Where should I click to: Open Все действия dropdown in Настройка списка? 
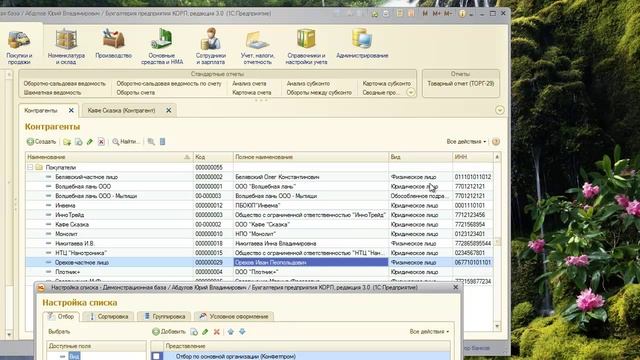click(429, 332)
